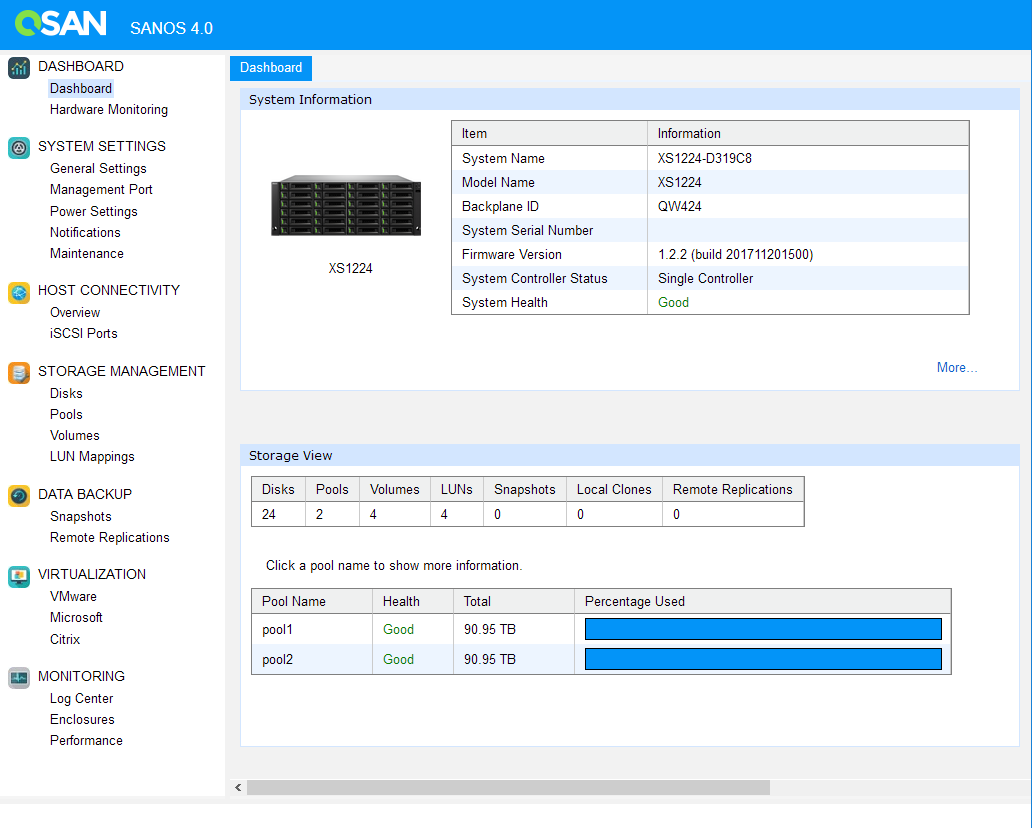Click the DATA BACKUP section header
Screen dimensions: 1032x828
point(84,495)
